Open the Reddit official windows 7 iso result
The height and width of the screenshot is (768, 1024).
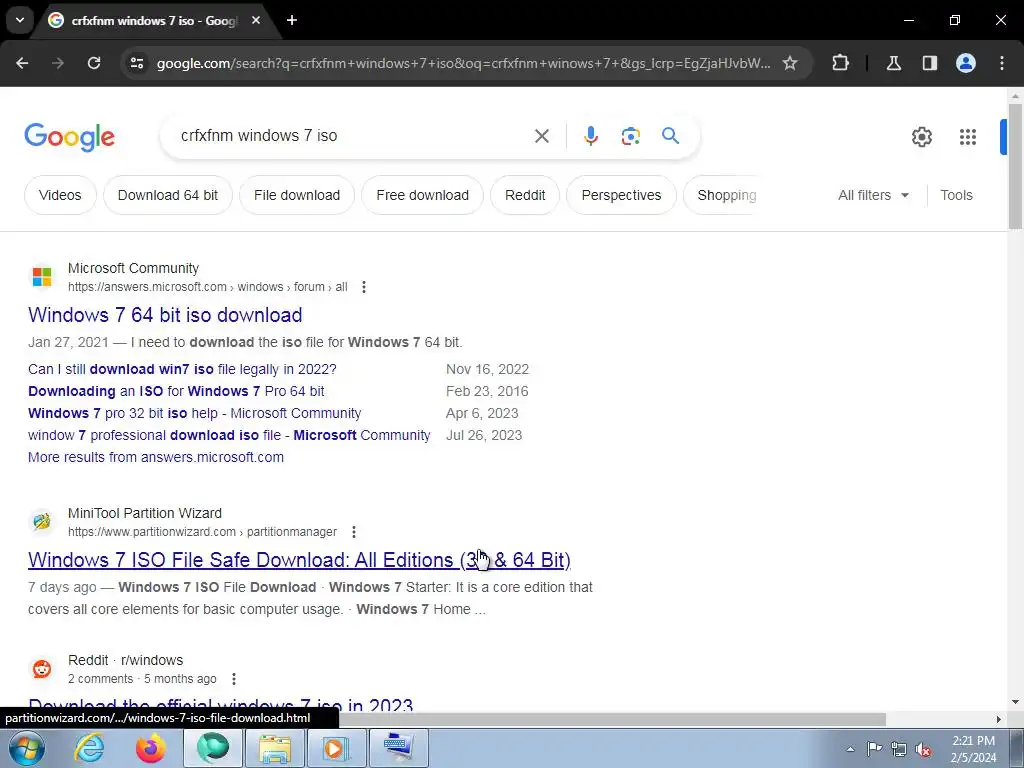coord(221,705)
